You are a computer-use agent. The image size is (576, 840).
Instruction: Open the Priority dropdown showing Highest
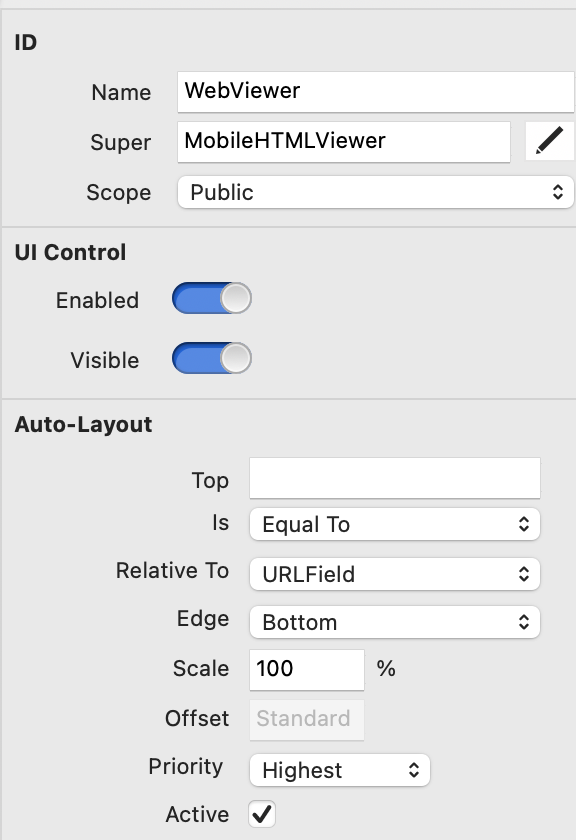tap(340, 770)
